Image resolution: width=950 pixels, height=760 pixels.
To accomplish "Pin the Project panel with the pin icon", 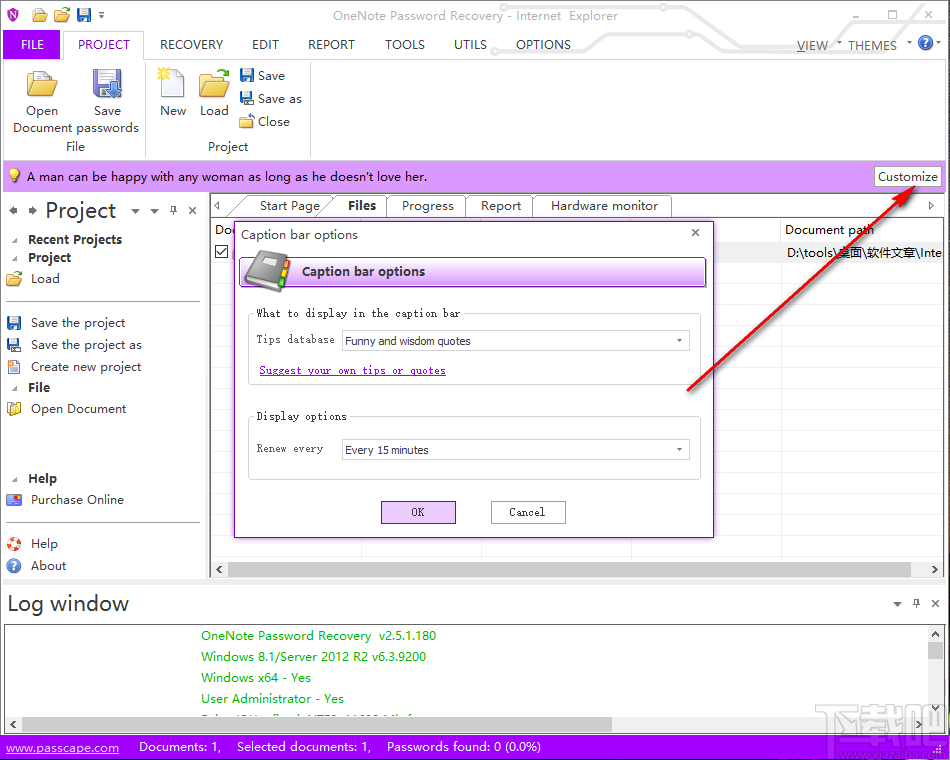I will 173,210.
